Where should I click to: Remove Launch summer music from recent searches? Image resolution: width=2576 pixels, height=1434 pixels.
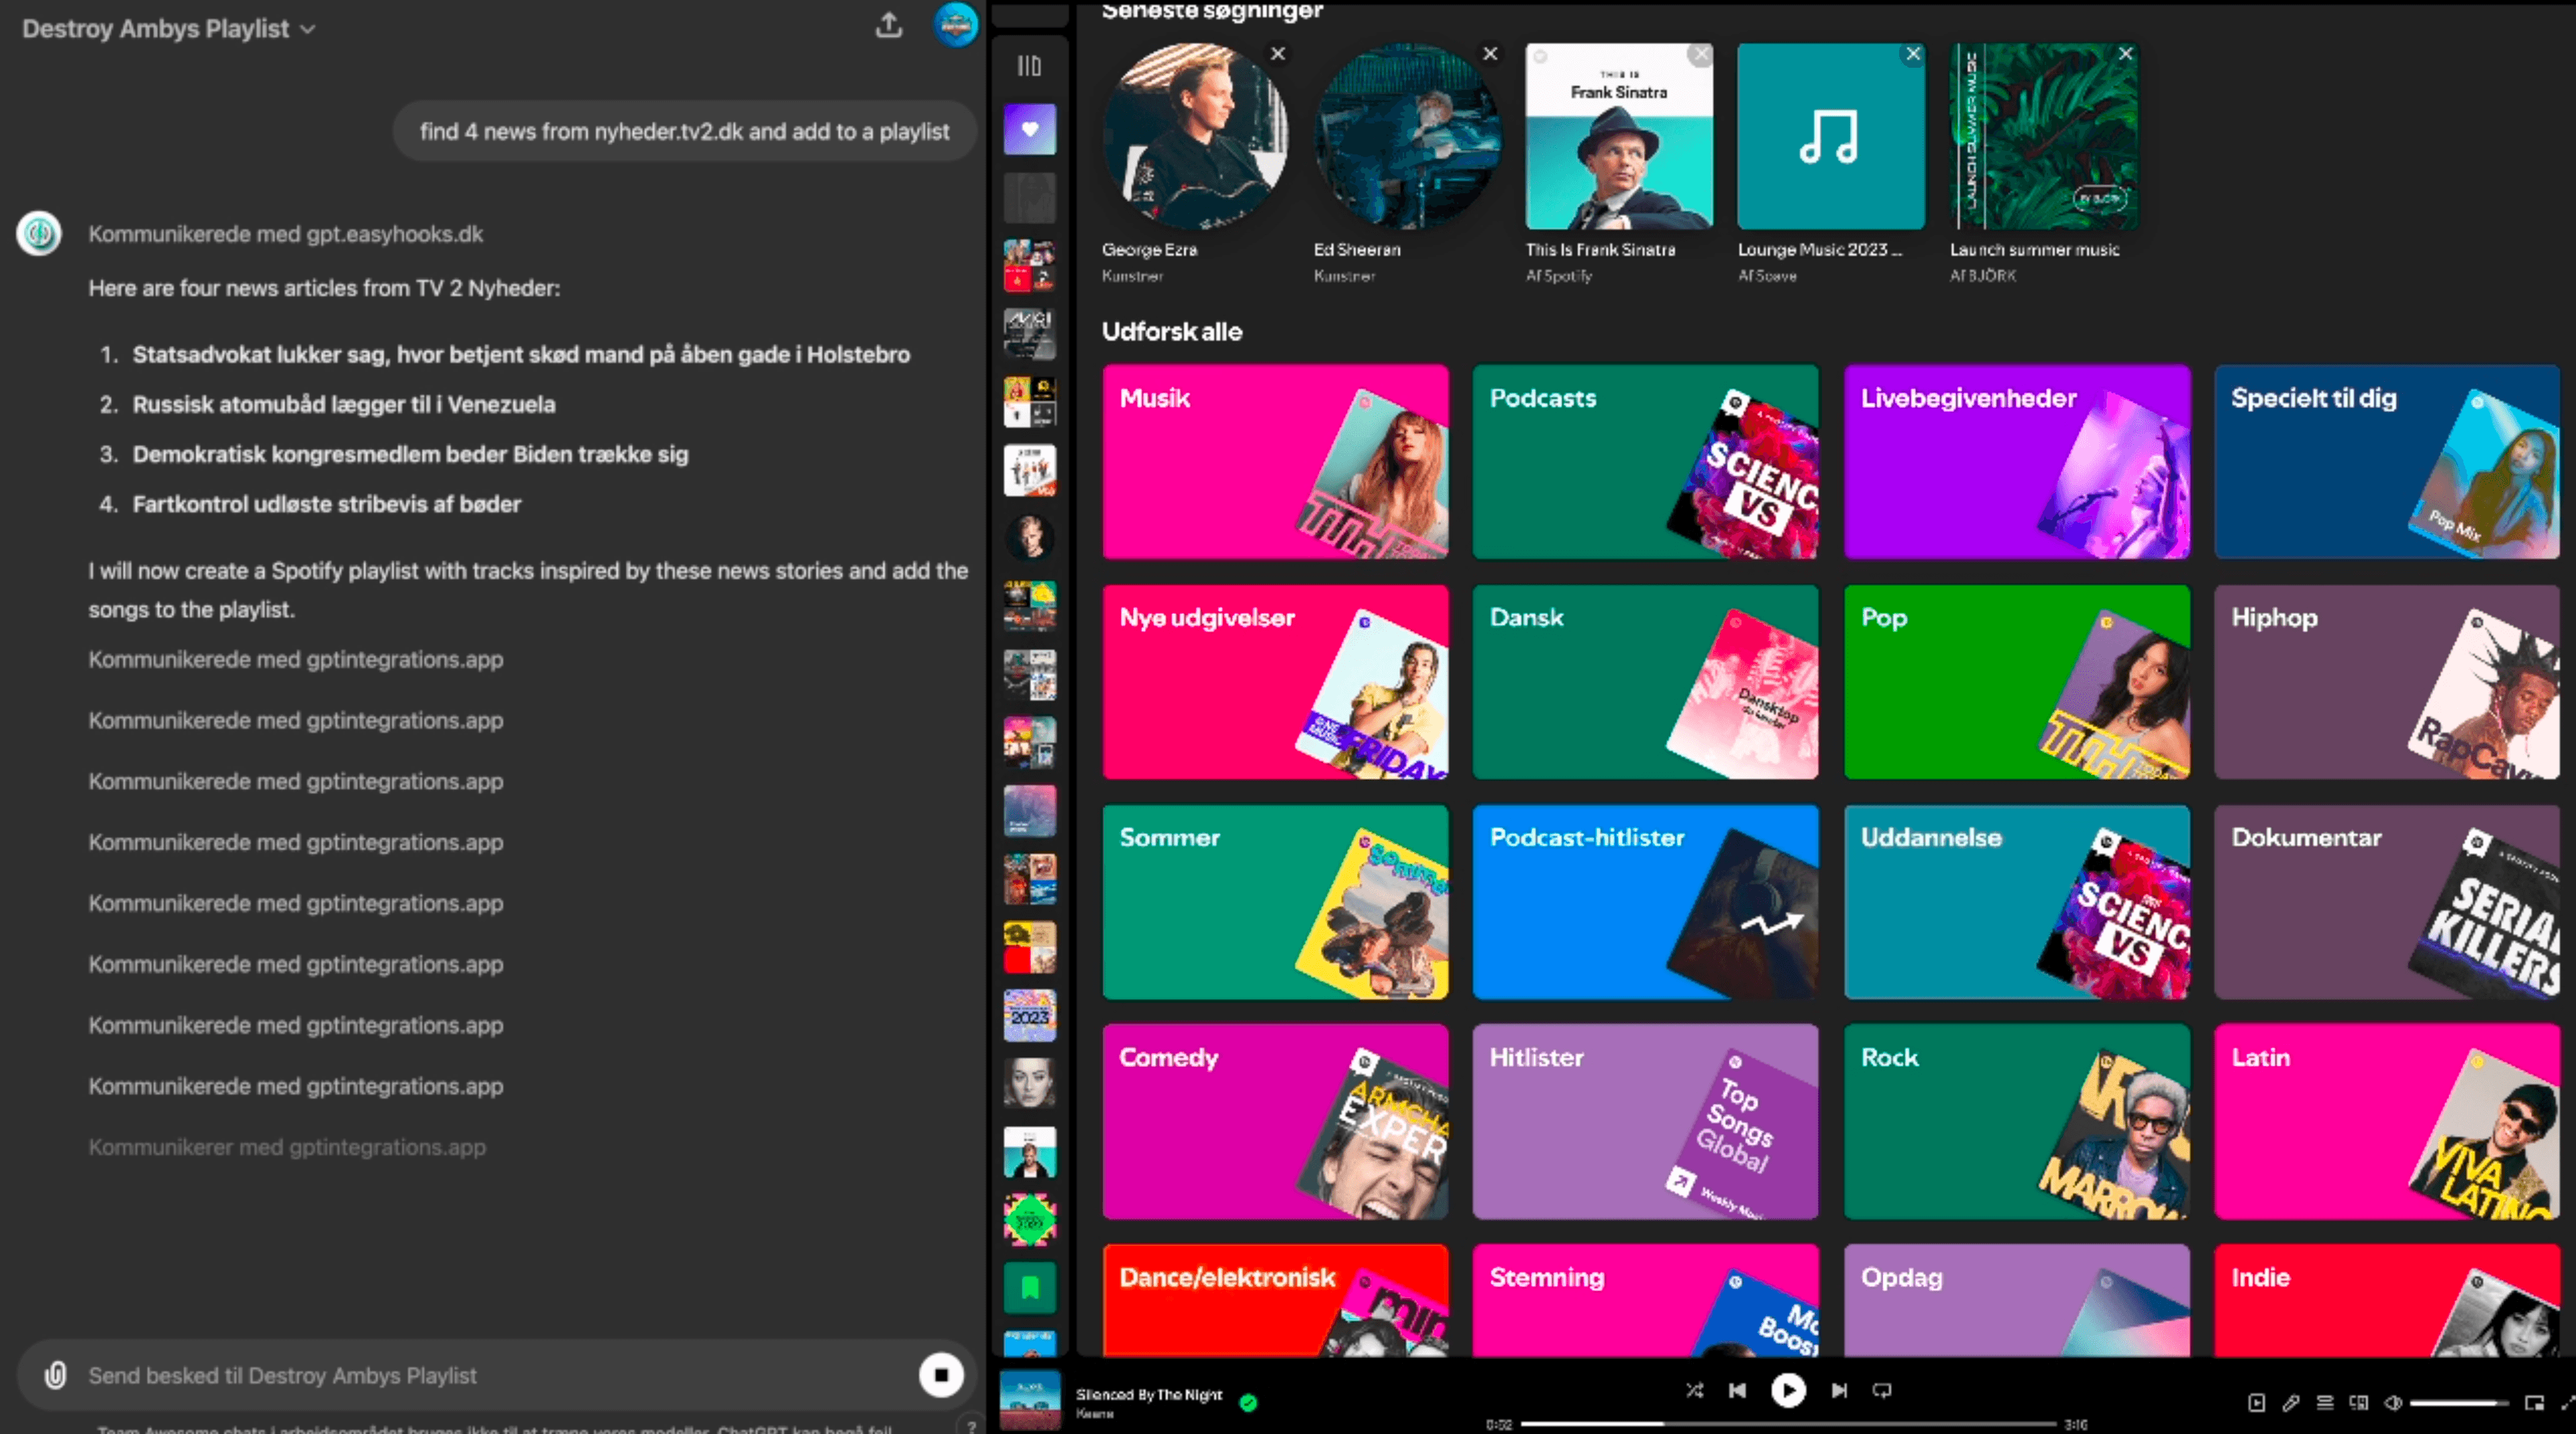pos(2125,54)
